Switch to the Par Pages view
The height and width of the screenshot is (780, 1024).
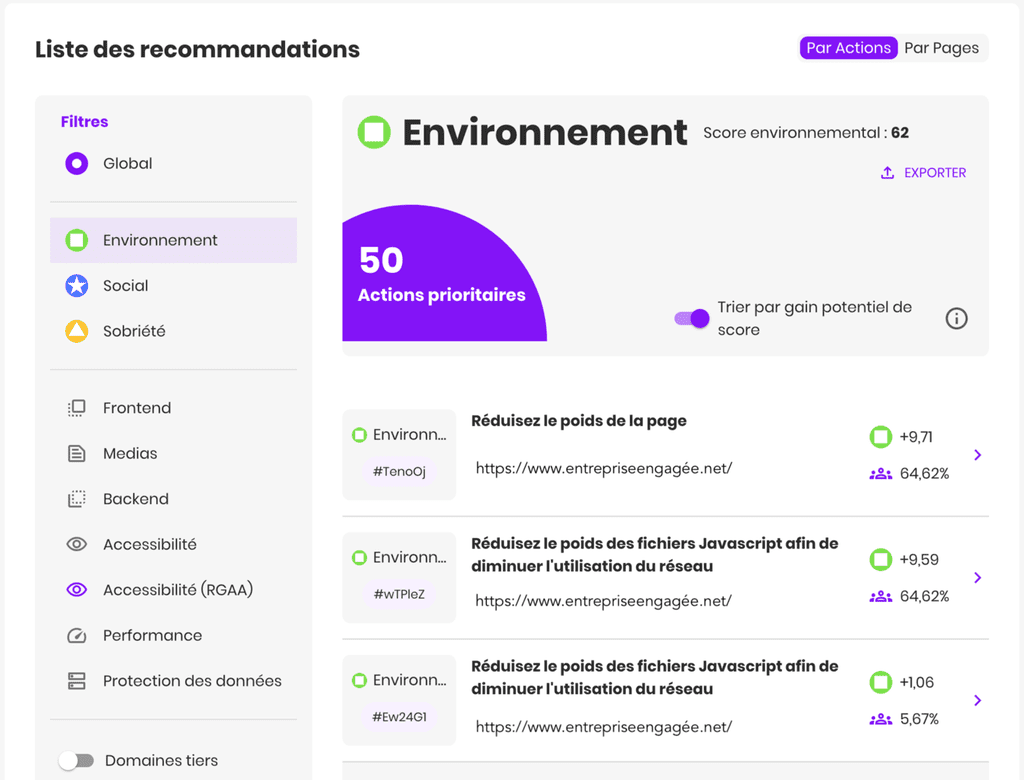click(941, 48)
